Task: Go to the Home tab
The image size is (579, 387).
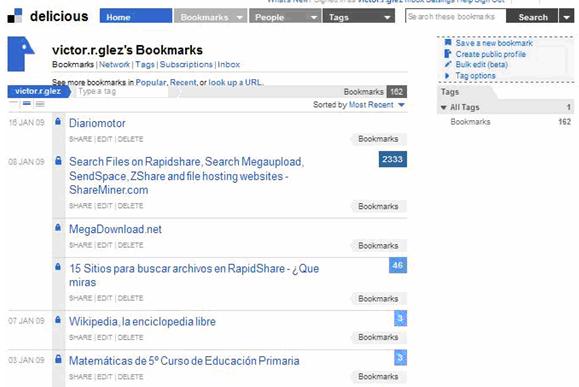Action: [x=136, y=17]
